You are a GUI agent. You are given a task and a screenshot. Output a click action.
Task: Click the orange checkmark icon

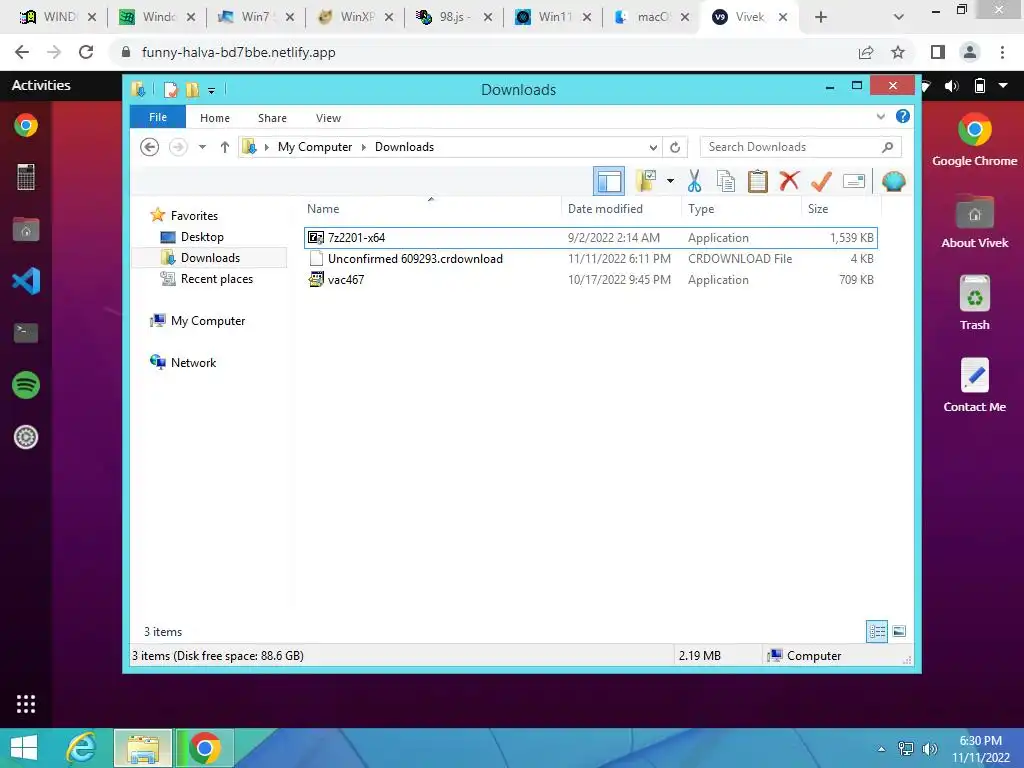[822, 181]
